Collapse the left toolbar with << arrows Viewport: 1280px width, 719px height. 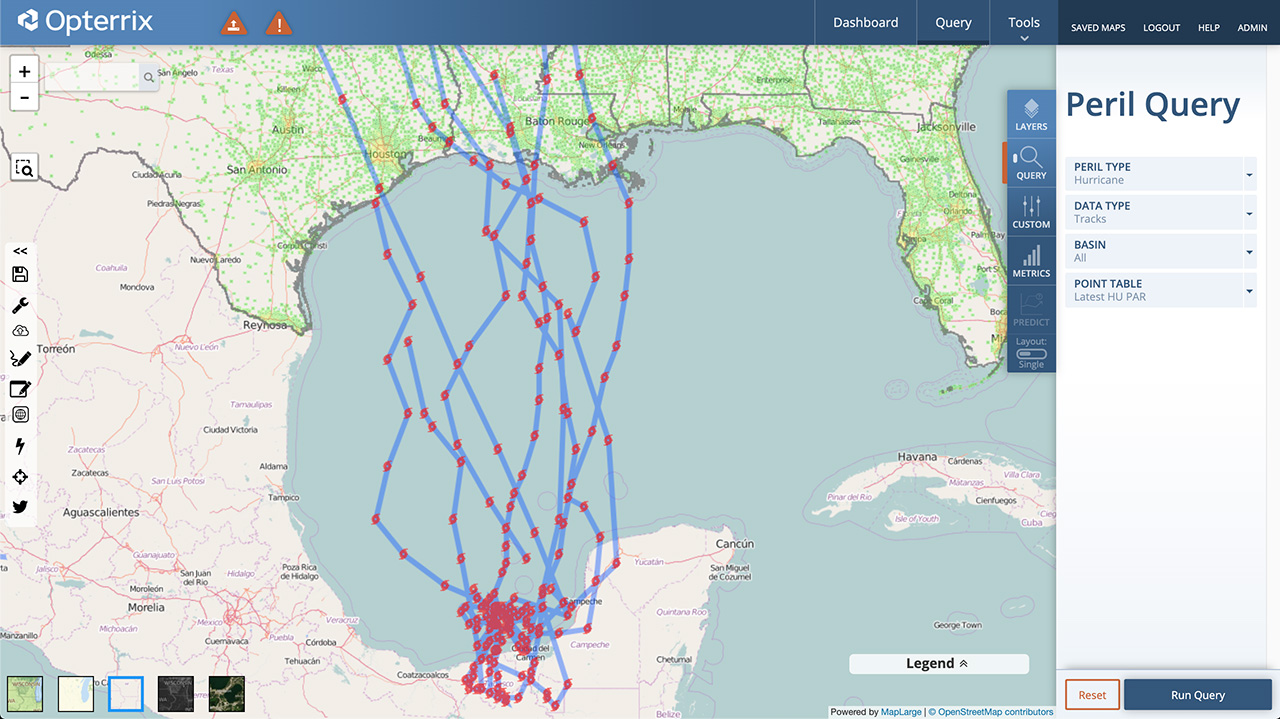(20, 251)
